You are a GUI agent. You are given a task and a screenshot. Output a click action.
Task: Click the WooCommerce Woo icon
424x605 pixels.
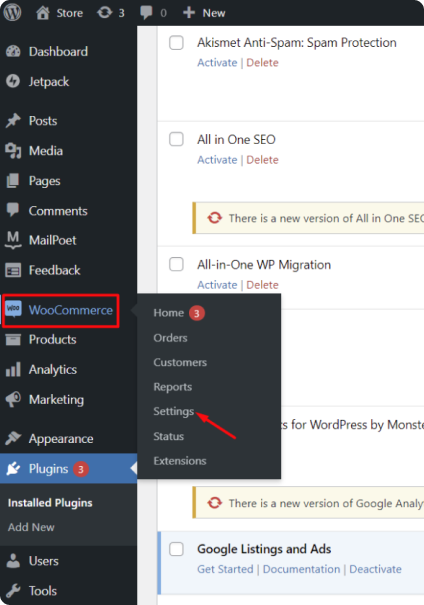14,309
